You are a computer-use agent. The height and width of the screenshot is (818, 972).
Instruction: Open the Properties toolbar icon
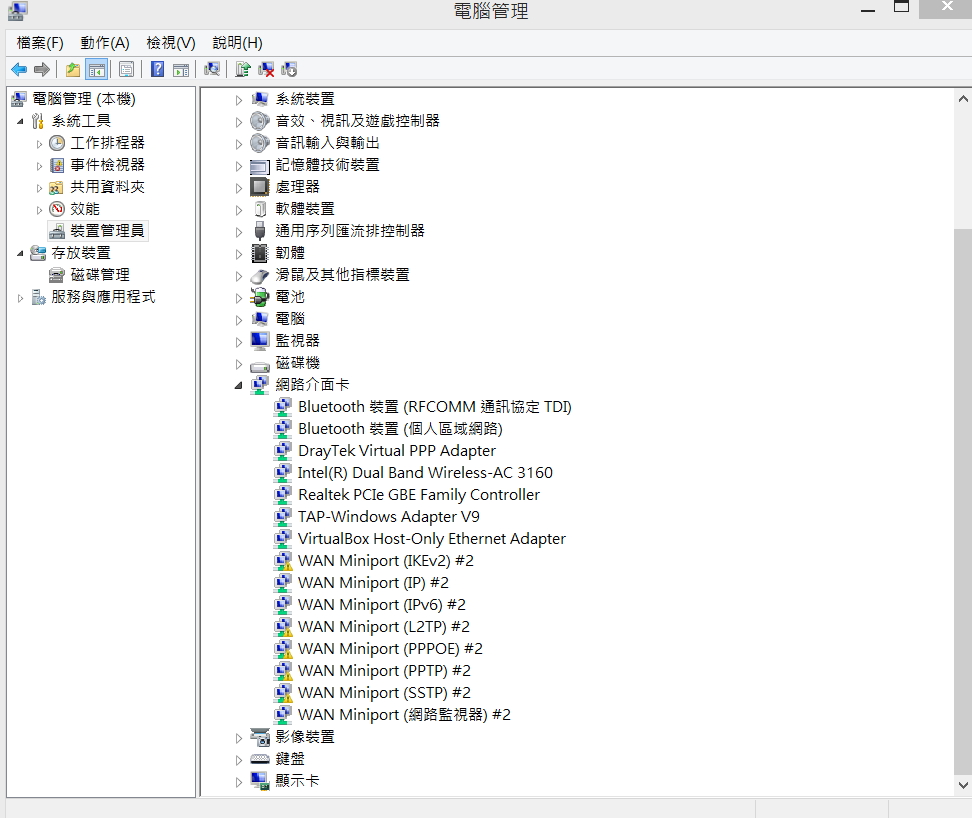pyautogui.click(x=126, y=69)
